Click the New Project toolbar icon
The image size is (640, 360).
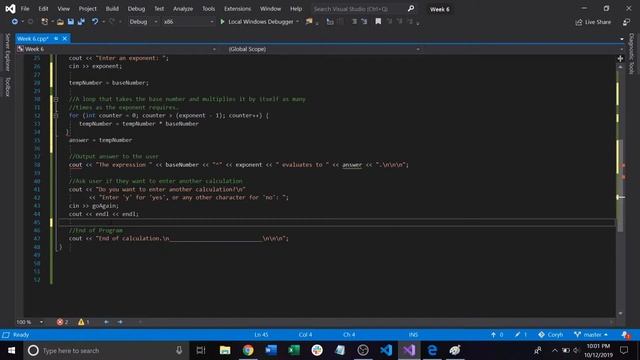pos(44,22)
